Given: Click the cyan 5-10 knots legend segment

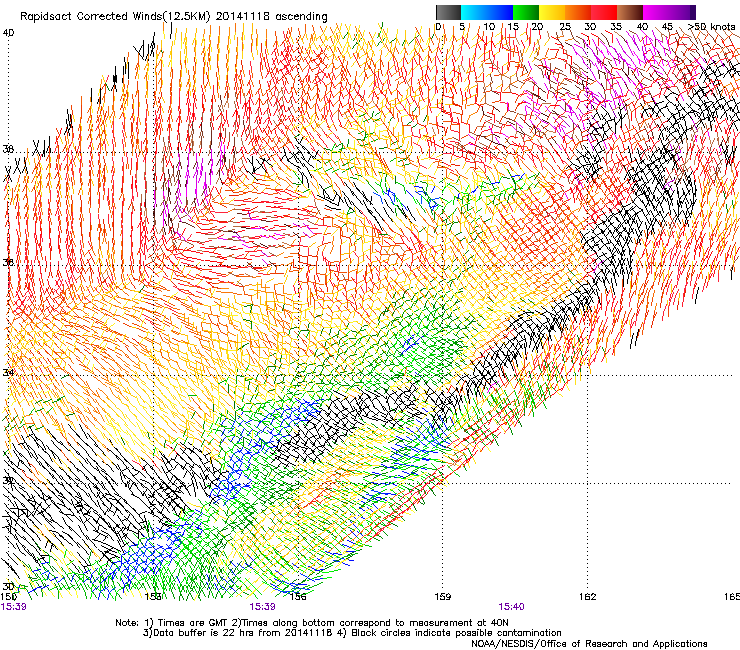Looking at the screenshot, I should 474,12.
